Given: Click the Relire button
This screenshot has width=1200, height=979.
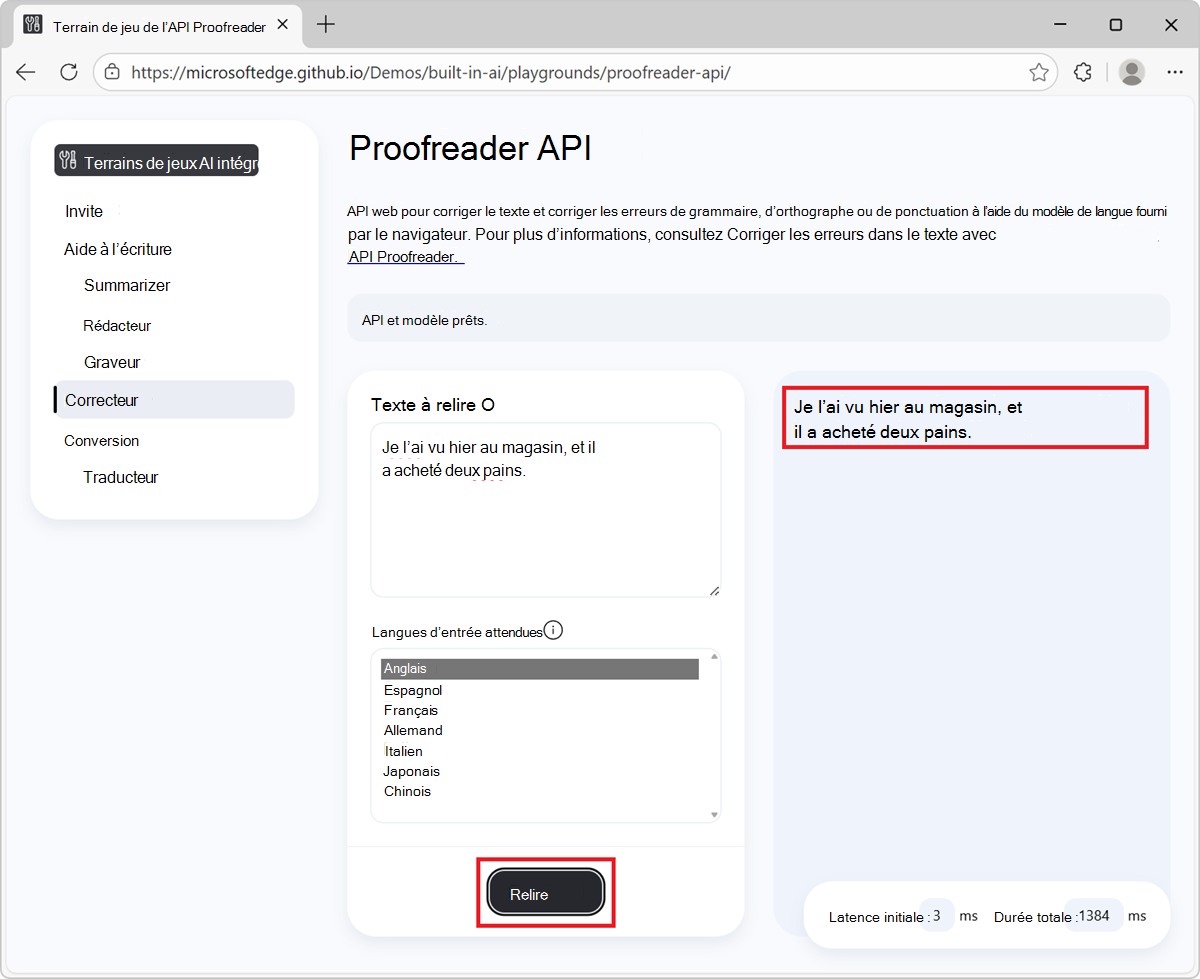Looking at the screenshot, I should click(x=546, y=893).
